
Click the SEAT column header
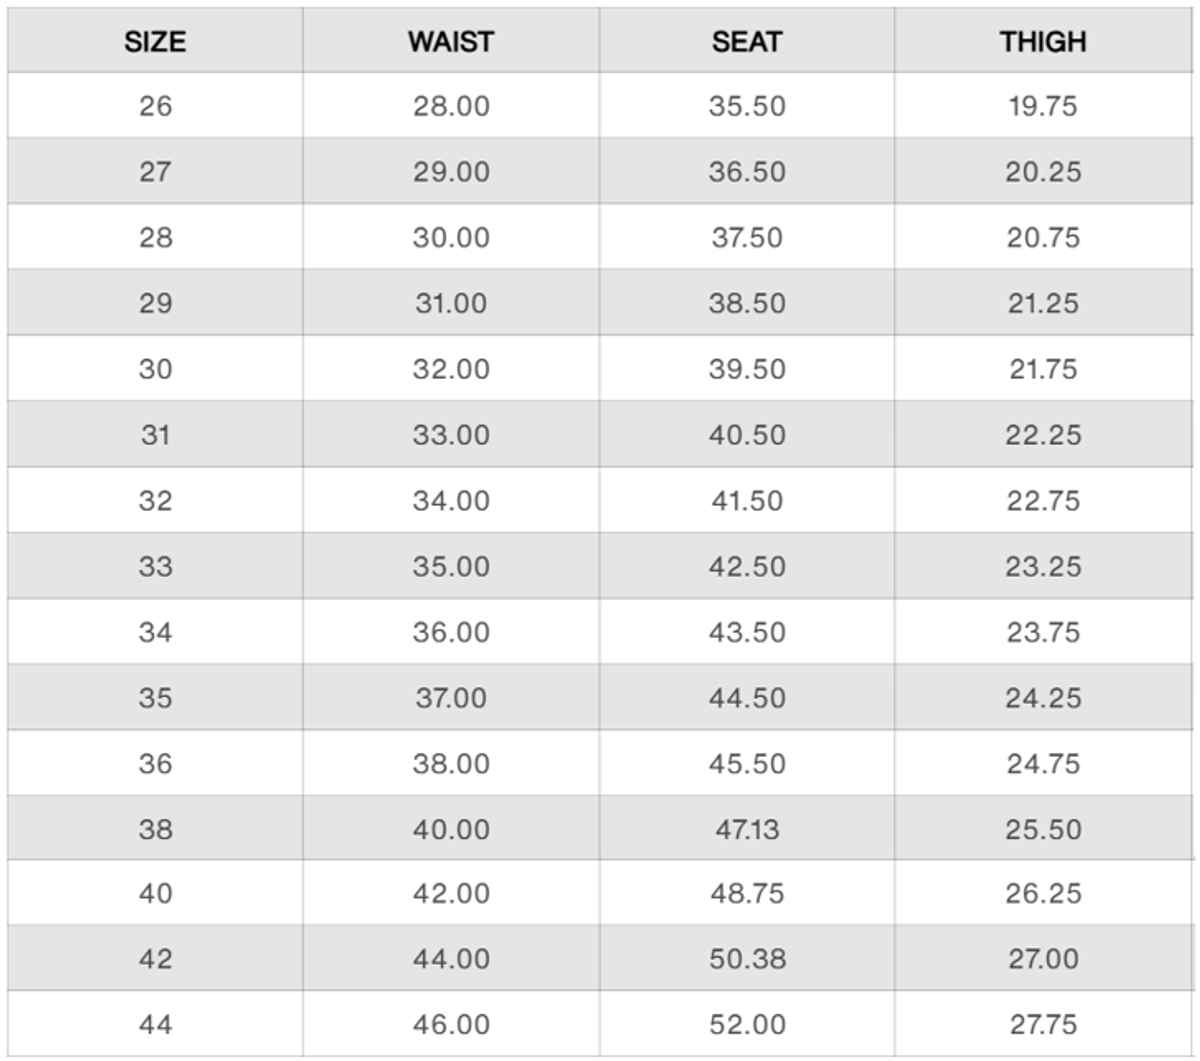click(x=747, y=42)
